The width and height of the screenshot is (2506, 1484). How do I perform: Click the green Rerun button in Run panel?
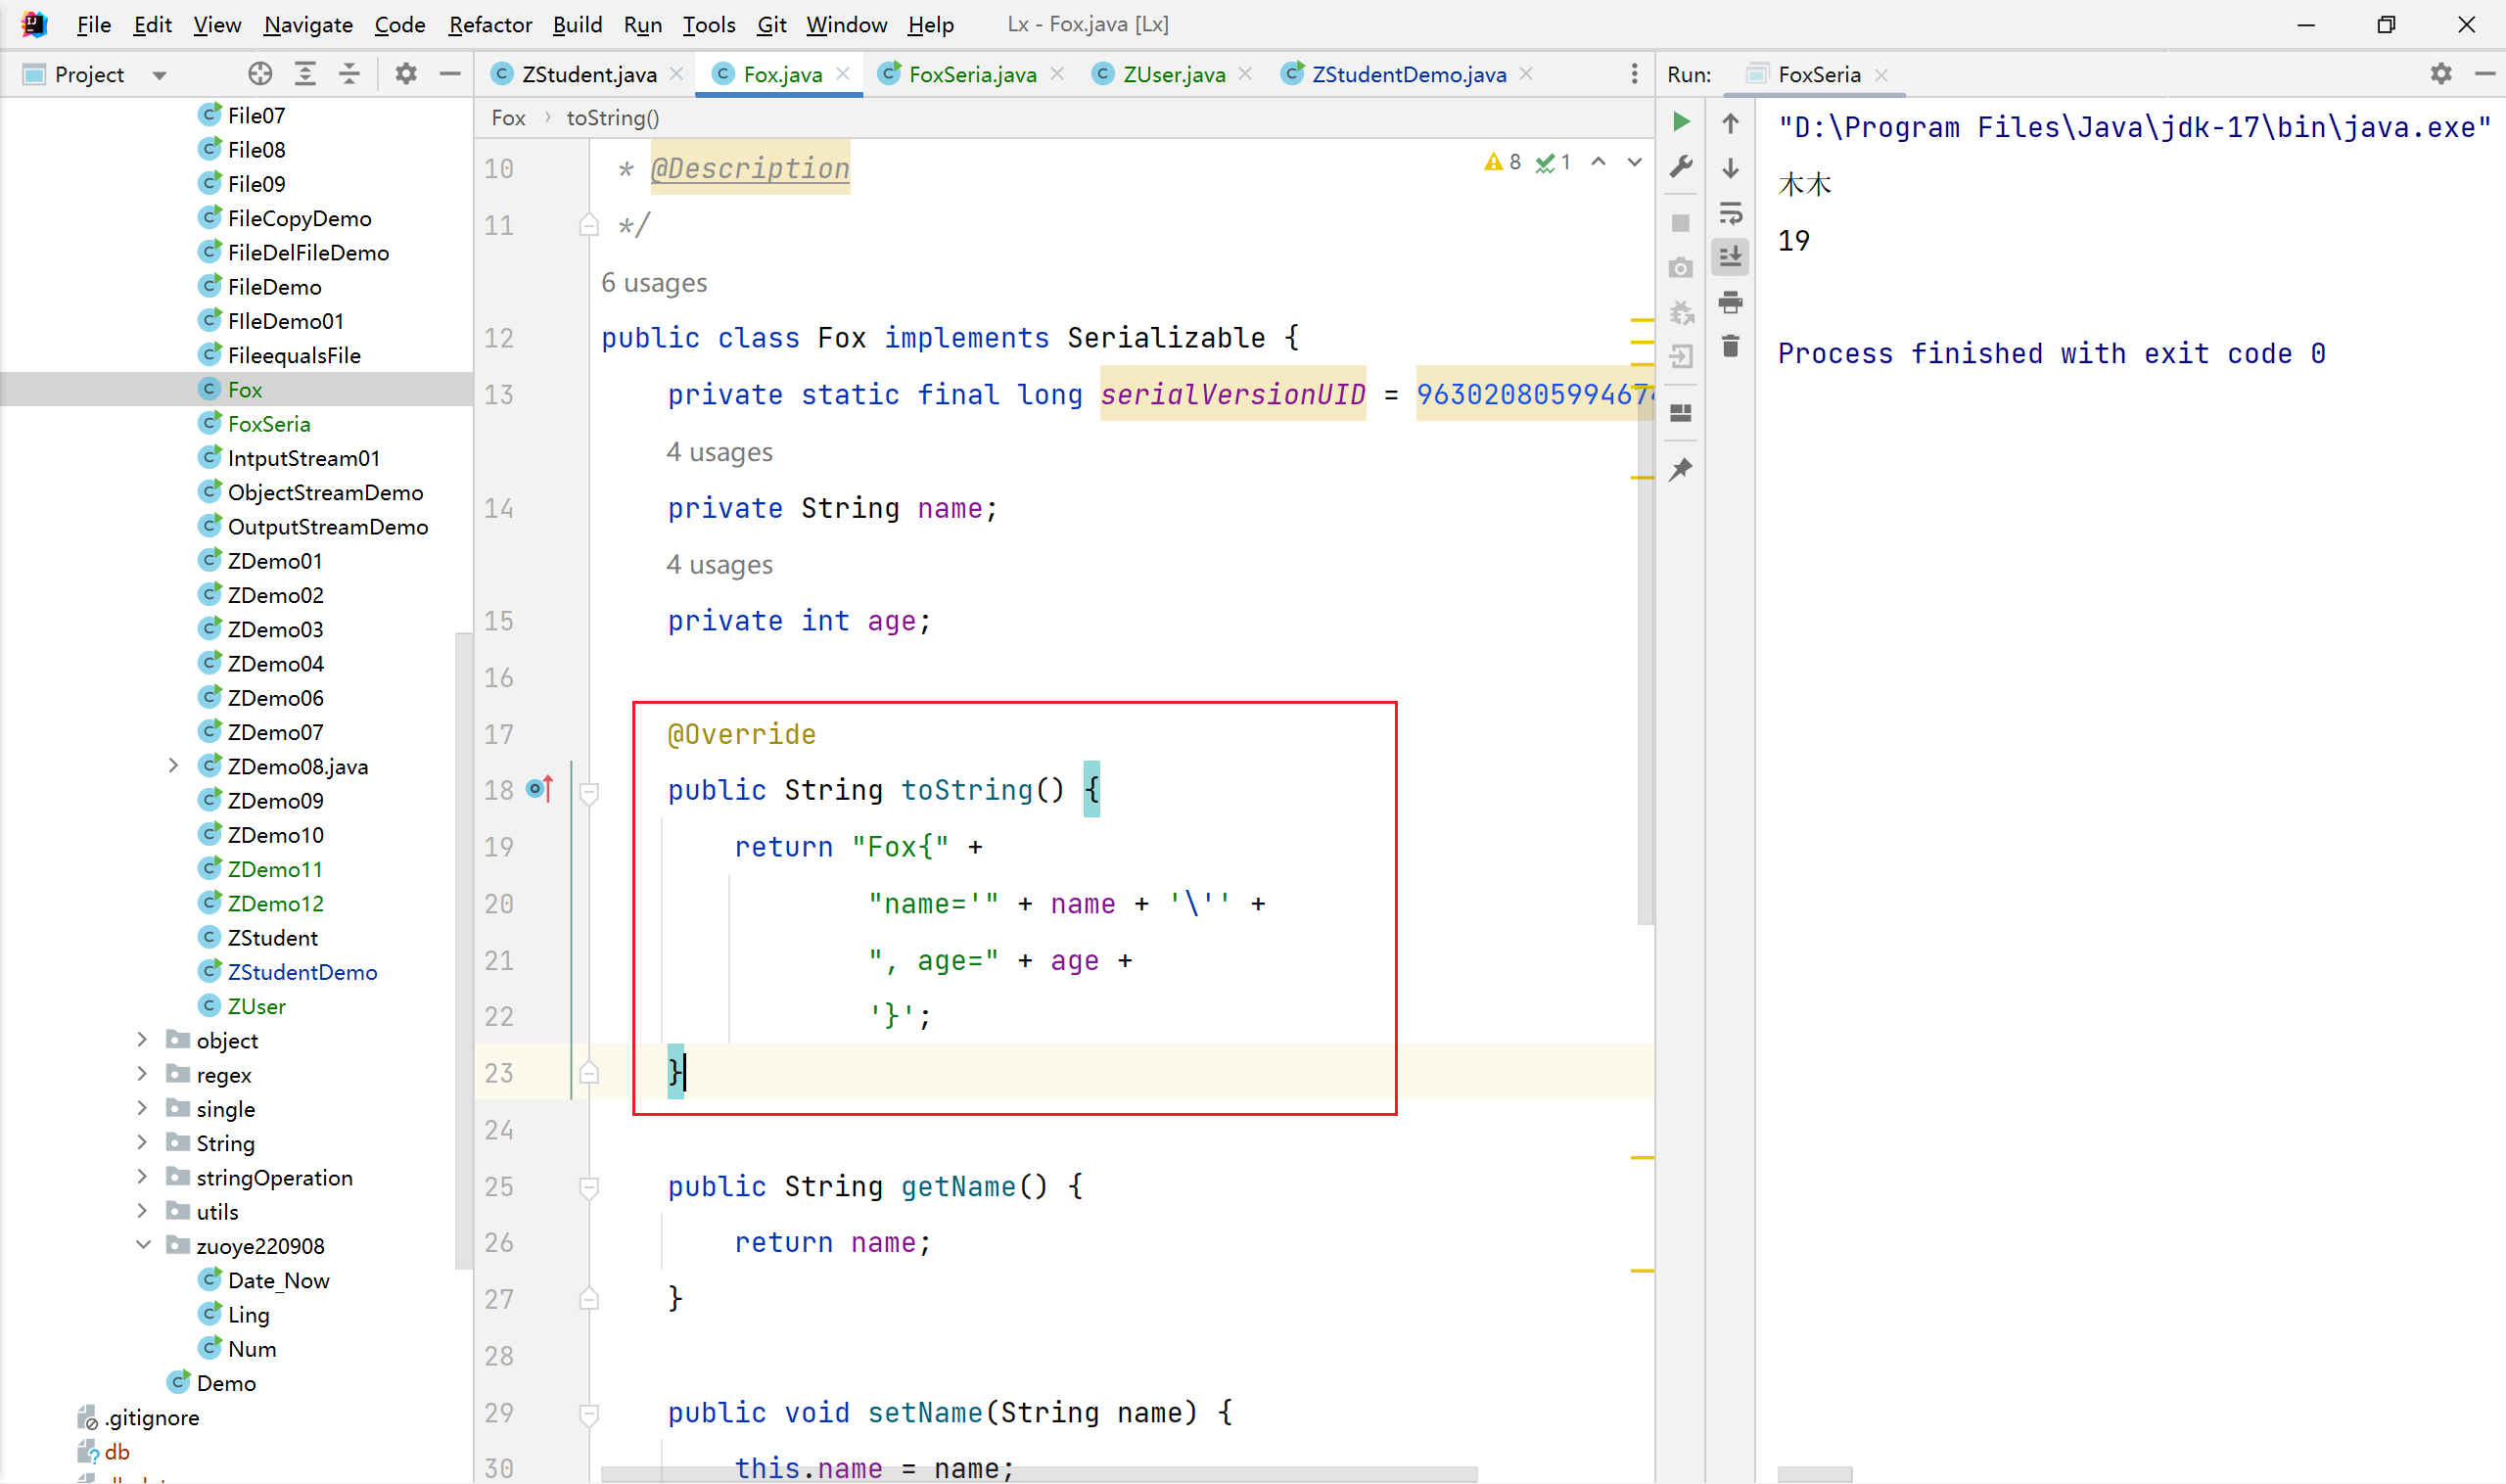coord(1681,122)
